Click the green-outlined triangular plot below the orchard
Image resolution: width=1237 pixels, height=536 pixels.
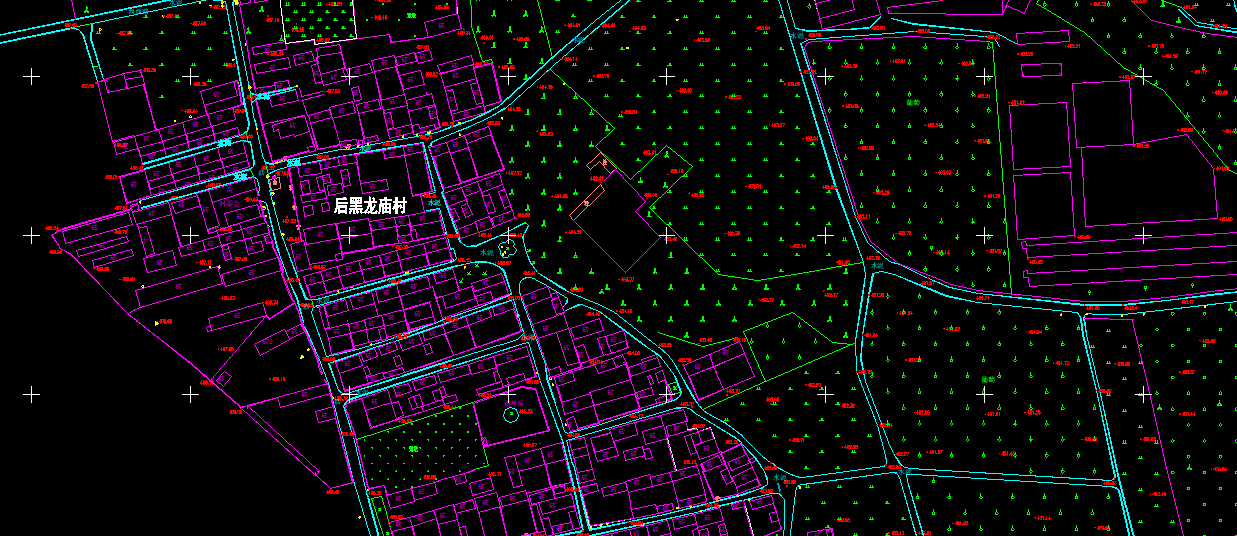(x=790, y=345)
